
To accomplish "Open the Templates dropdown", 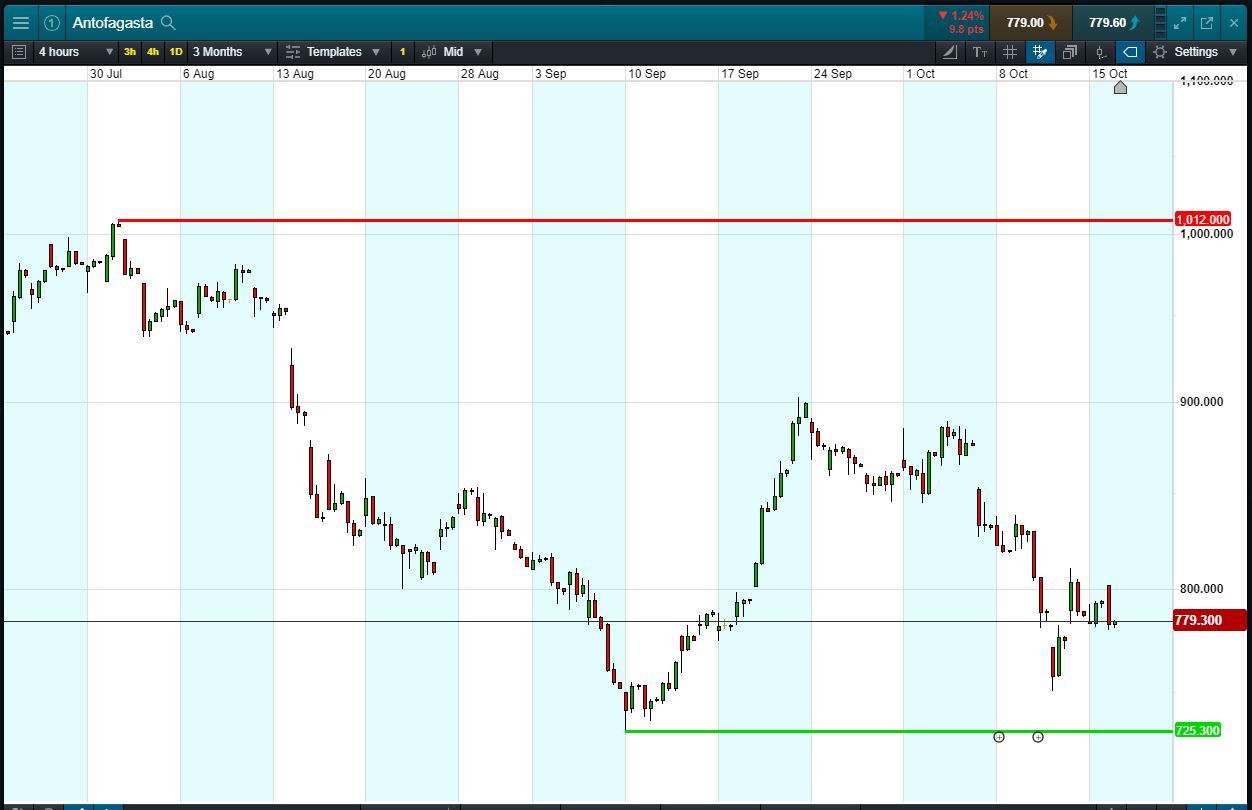I will point(343,52).
